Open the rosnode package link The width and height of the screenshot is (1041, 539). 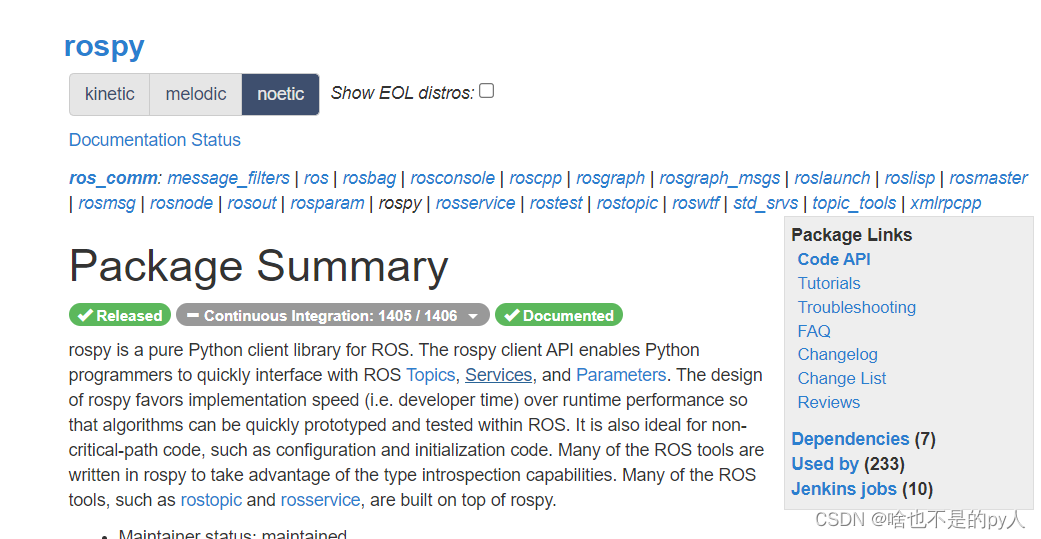pyautogui.click(x=181, y=203)
